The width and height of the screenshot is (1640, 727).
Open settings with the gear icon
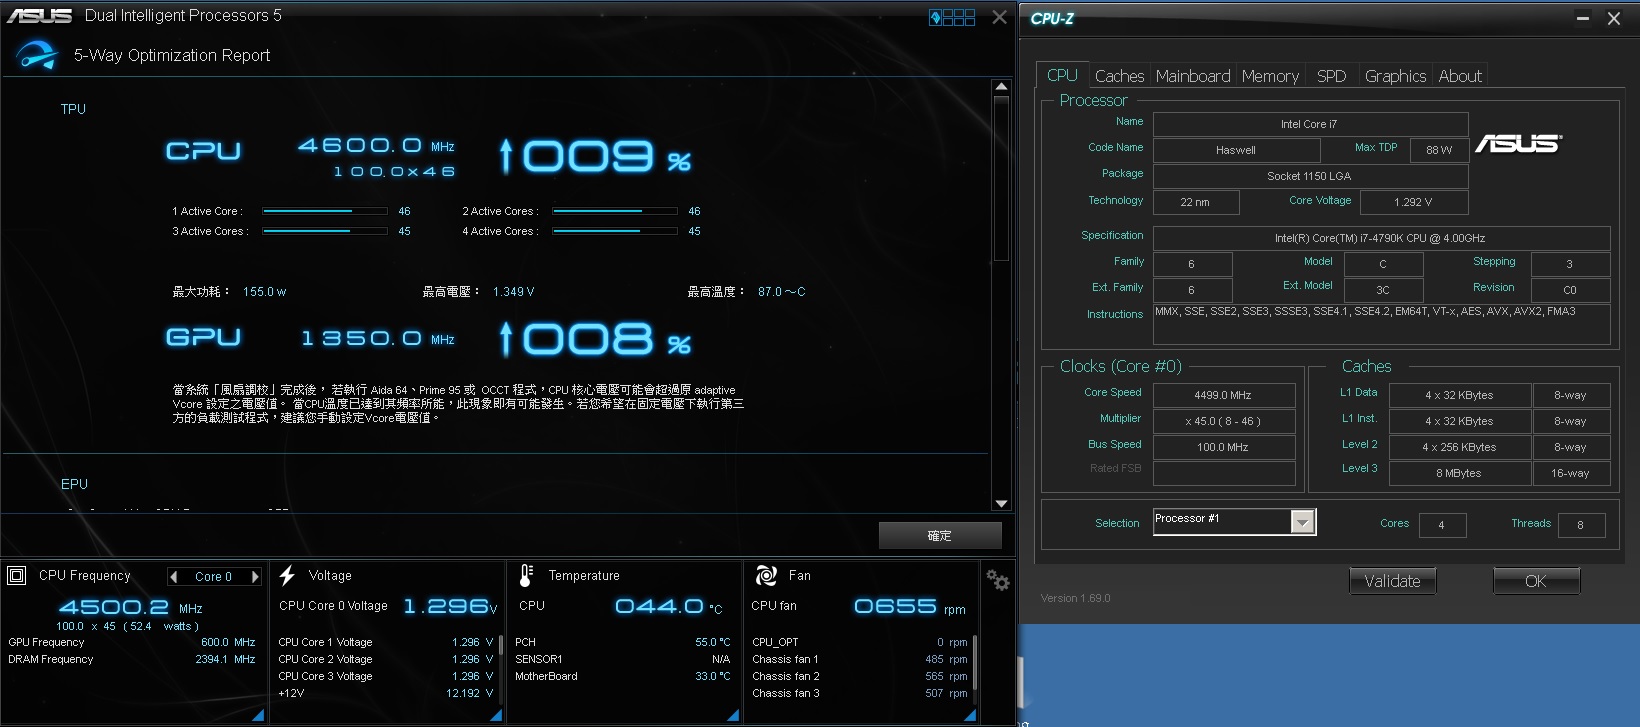(x=997, y=580)
